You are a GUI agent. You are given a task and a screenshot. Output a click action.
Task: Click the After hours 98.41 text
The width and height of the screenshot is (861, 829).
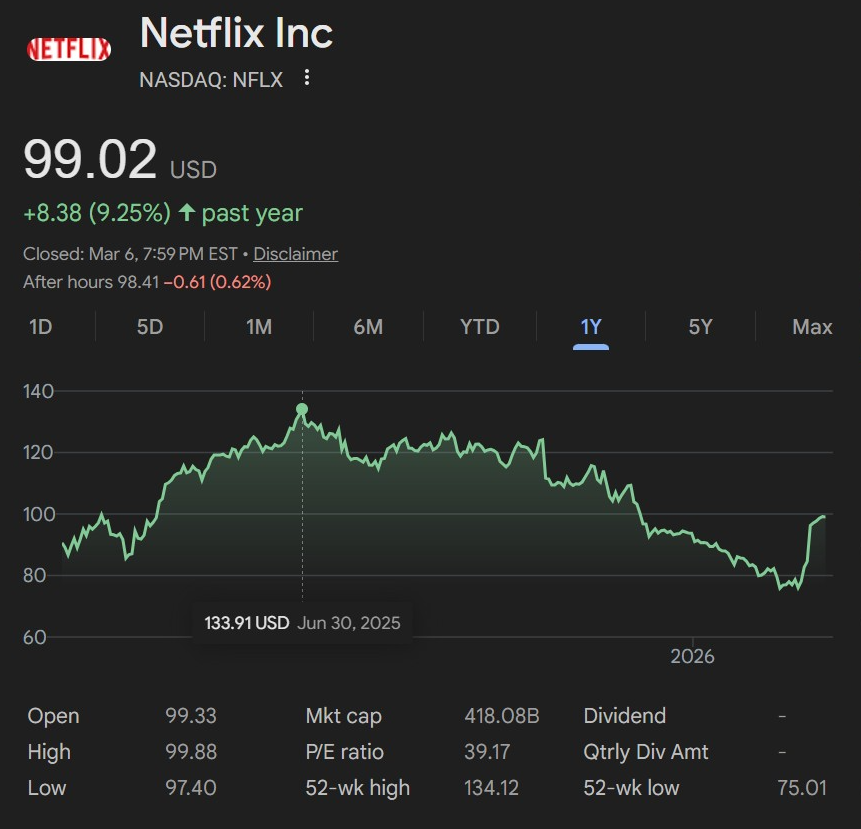[x=91, y=282]
